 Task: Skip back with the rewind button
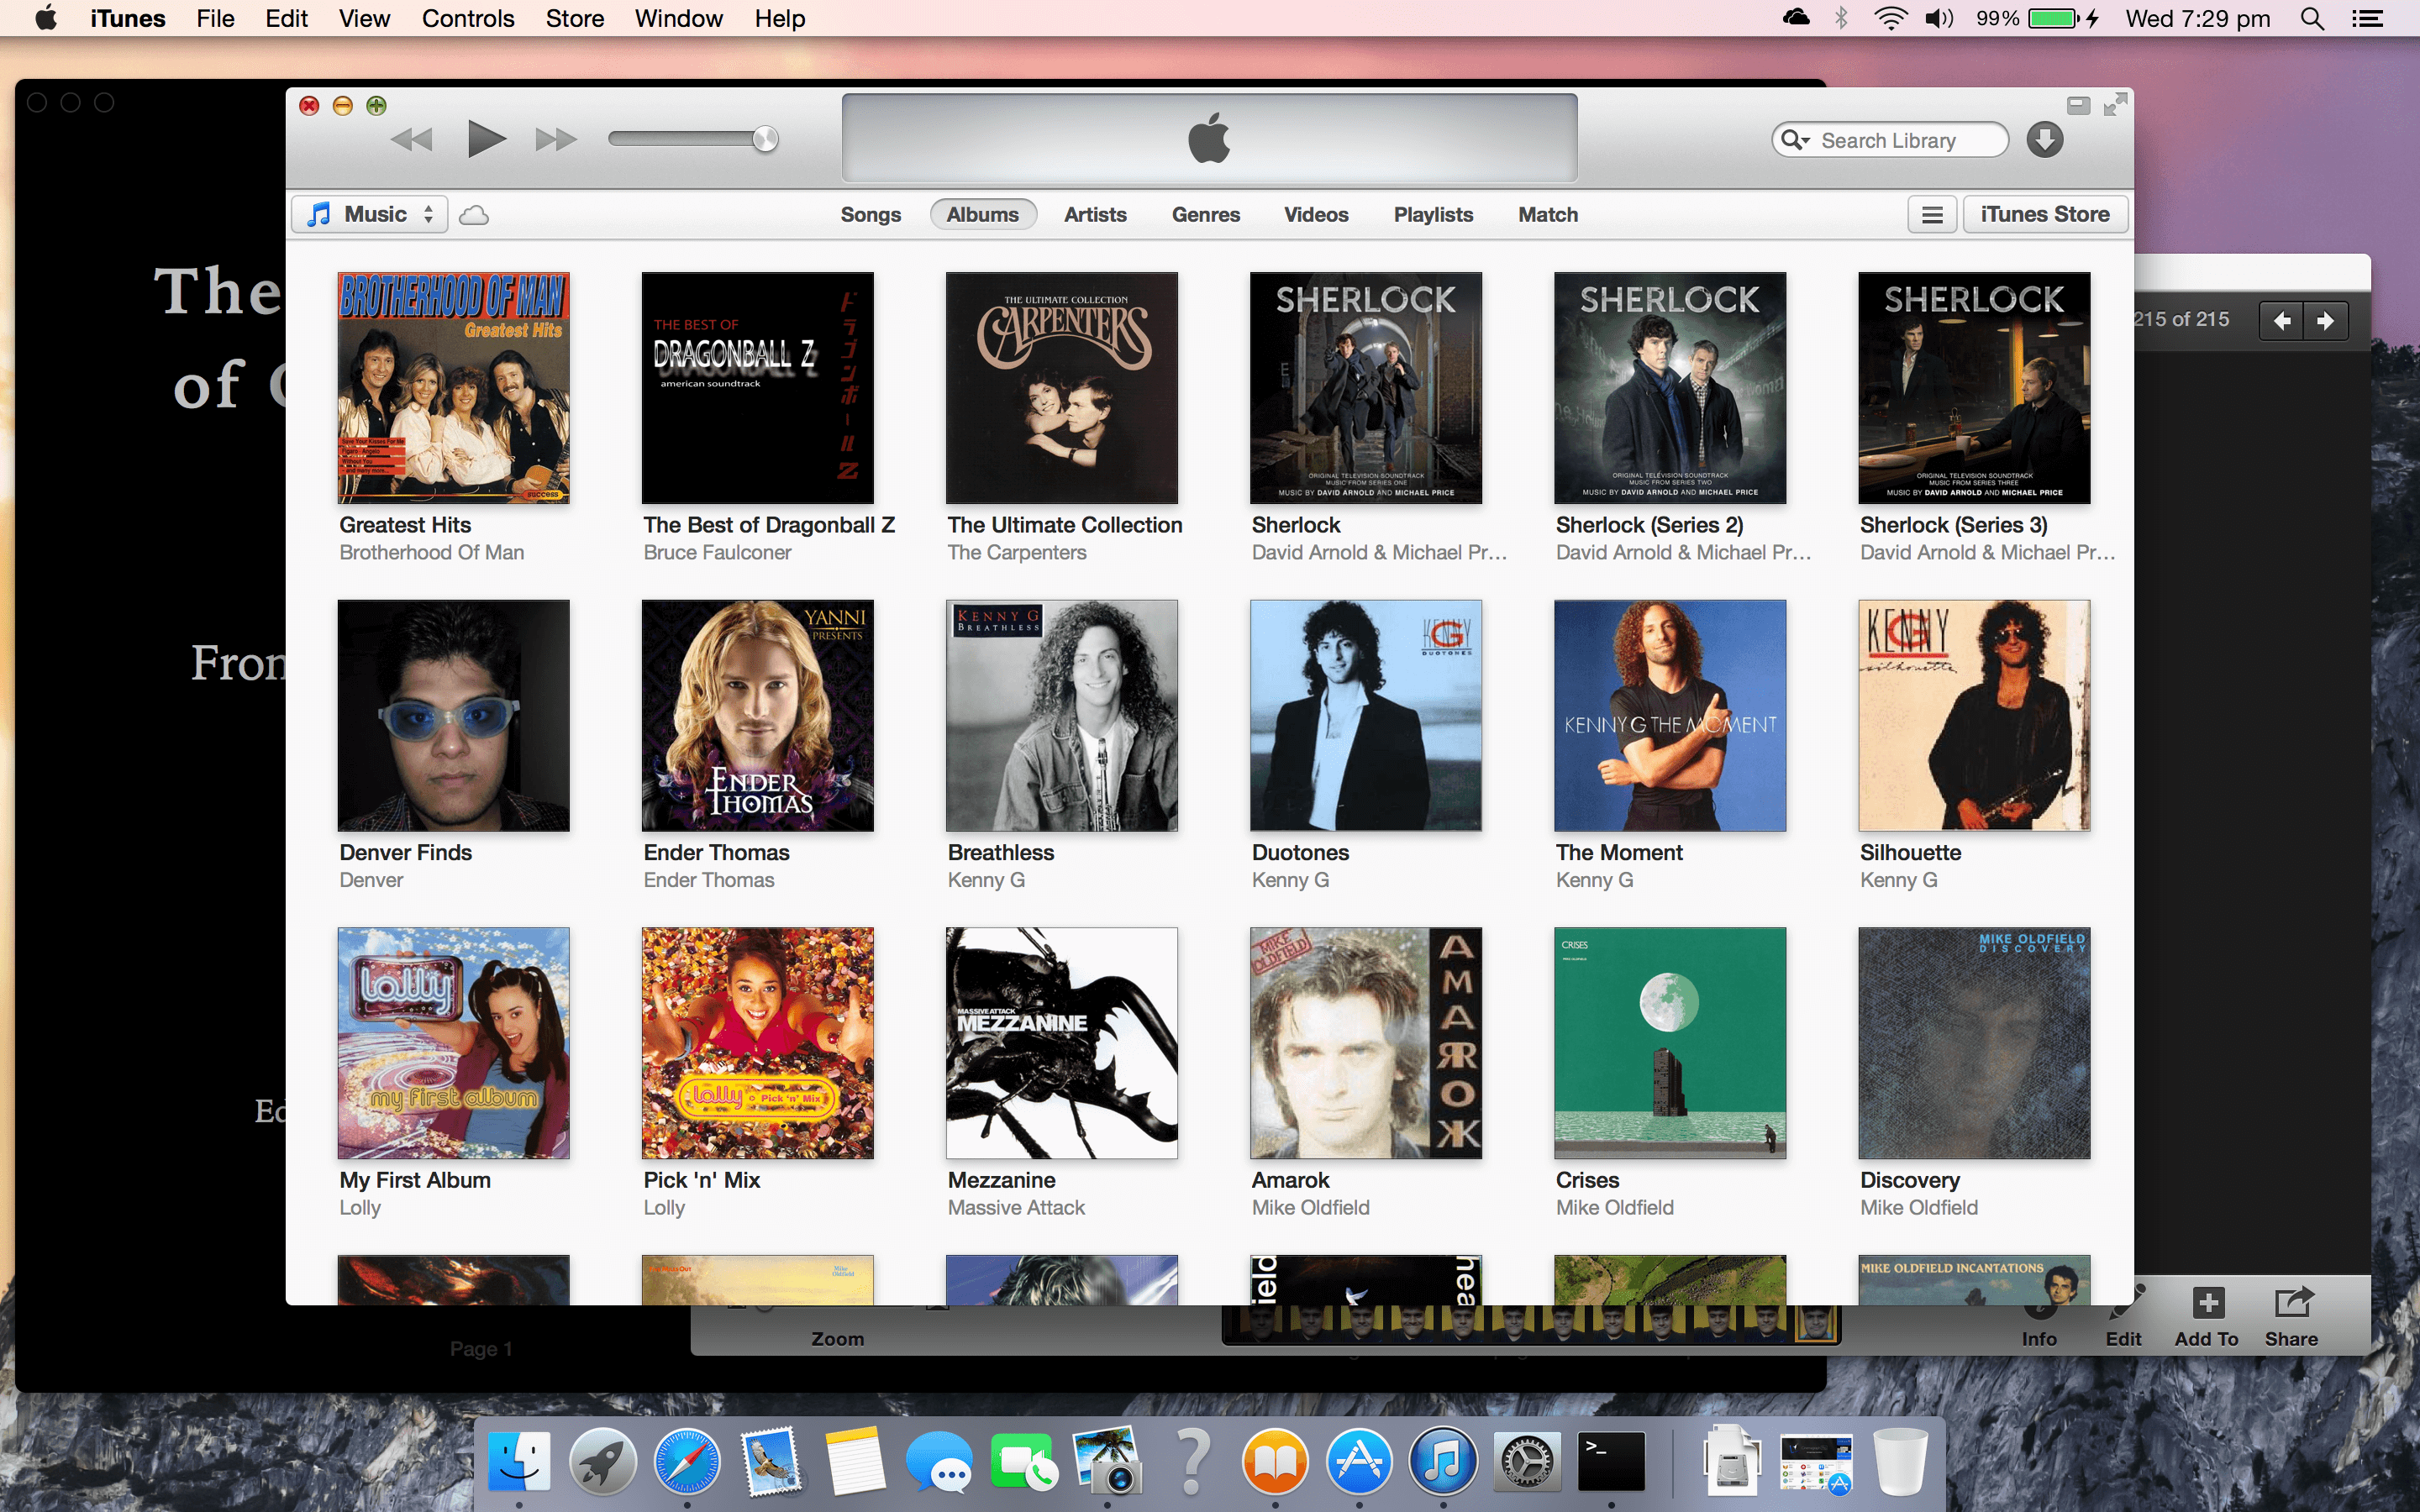411,139
